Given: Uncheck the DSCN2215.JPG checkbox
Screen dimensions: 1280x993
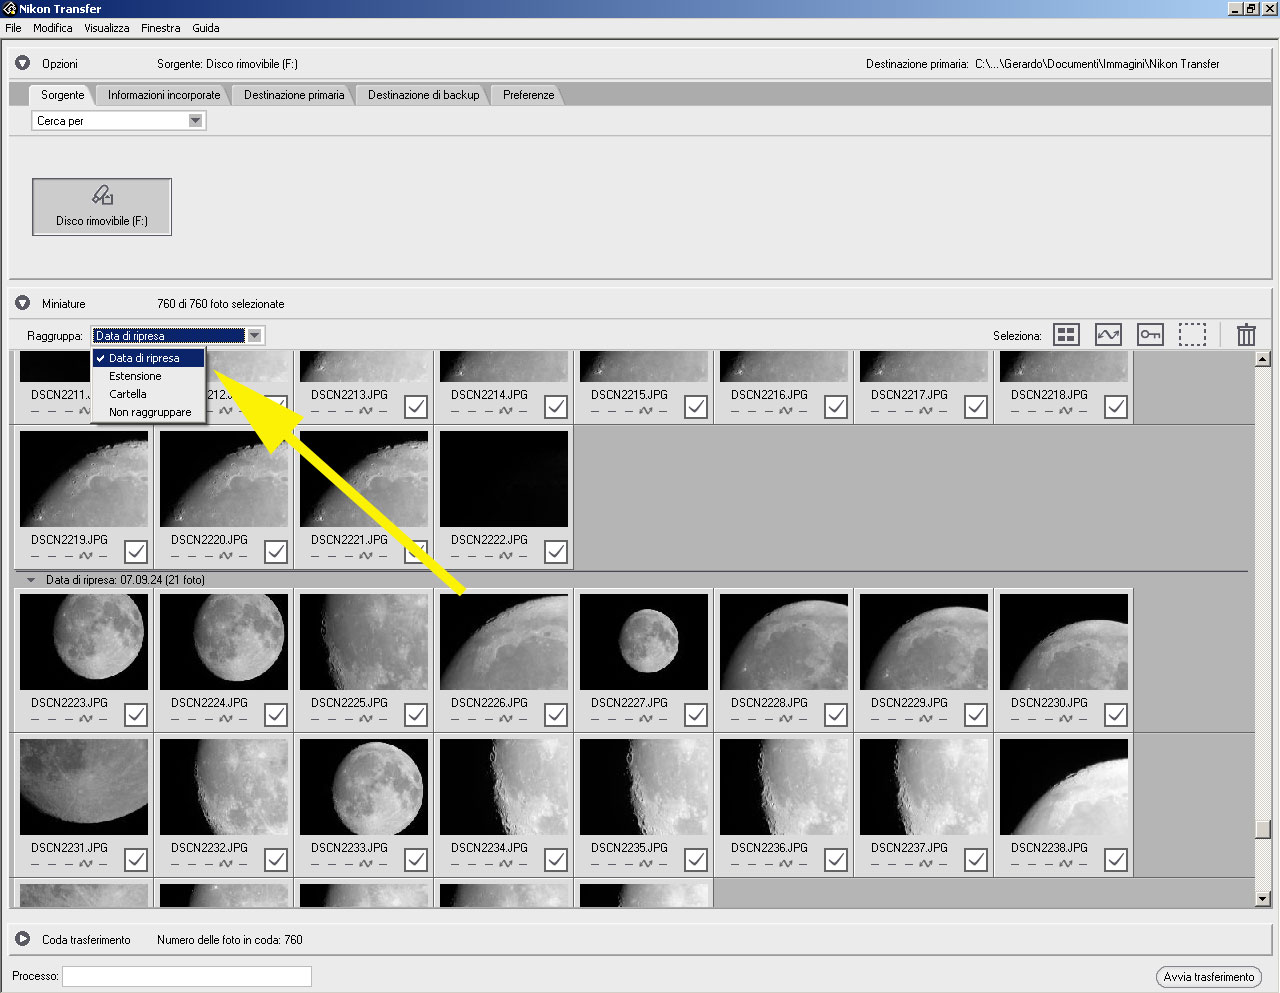Looking at the screenshot, I should (x=696, y=407).
